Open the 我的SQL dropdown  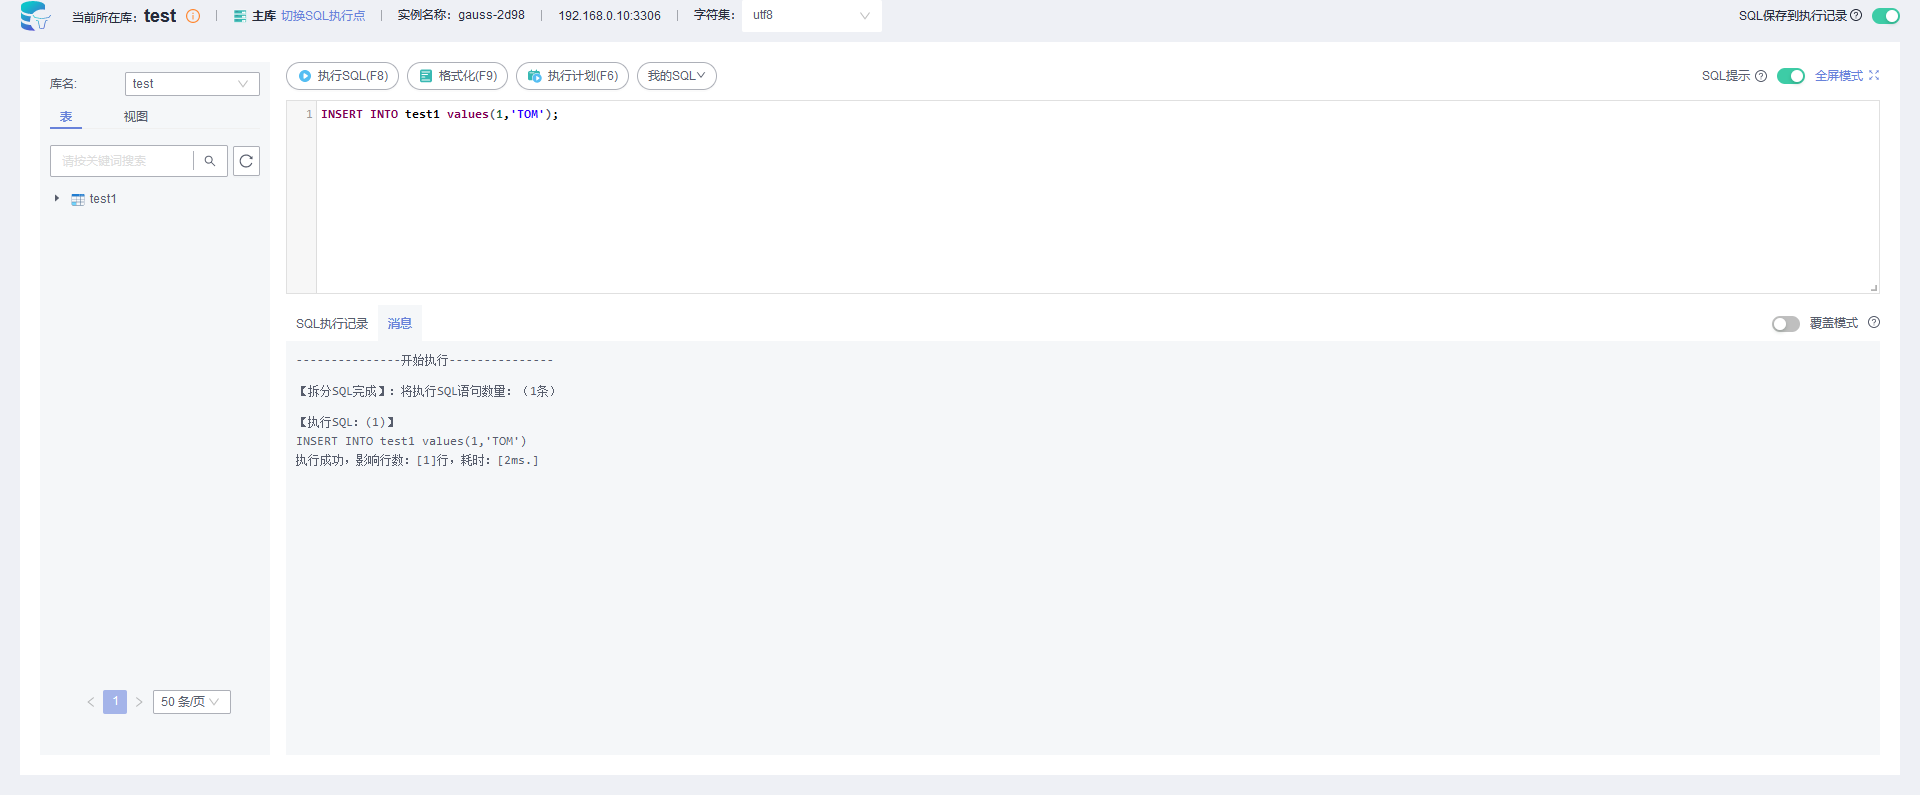(677, 76)
